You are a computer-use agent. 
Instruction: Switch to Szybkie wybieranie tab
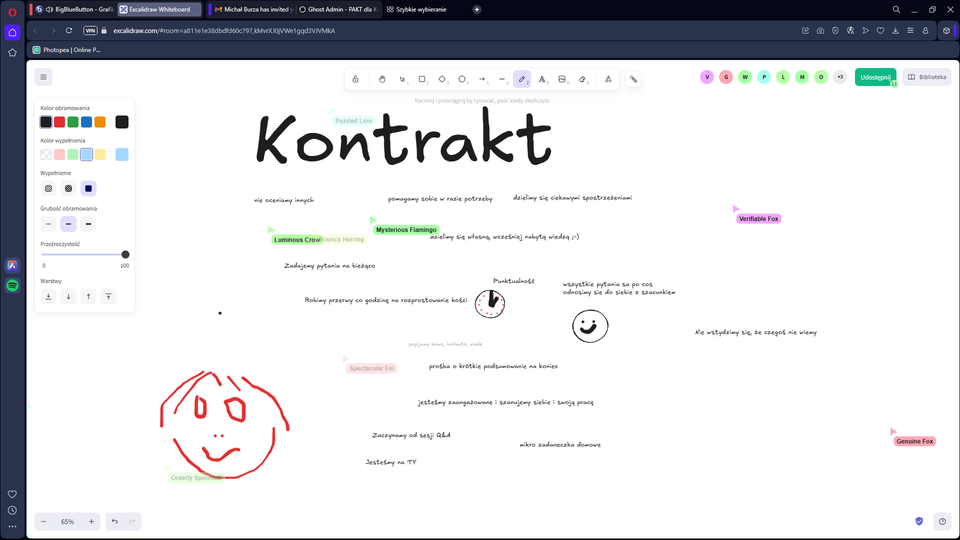(x=422, y=9)
